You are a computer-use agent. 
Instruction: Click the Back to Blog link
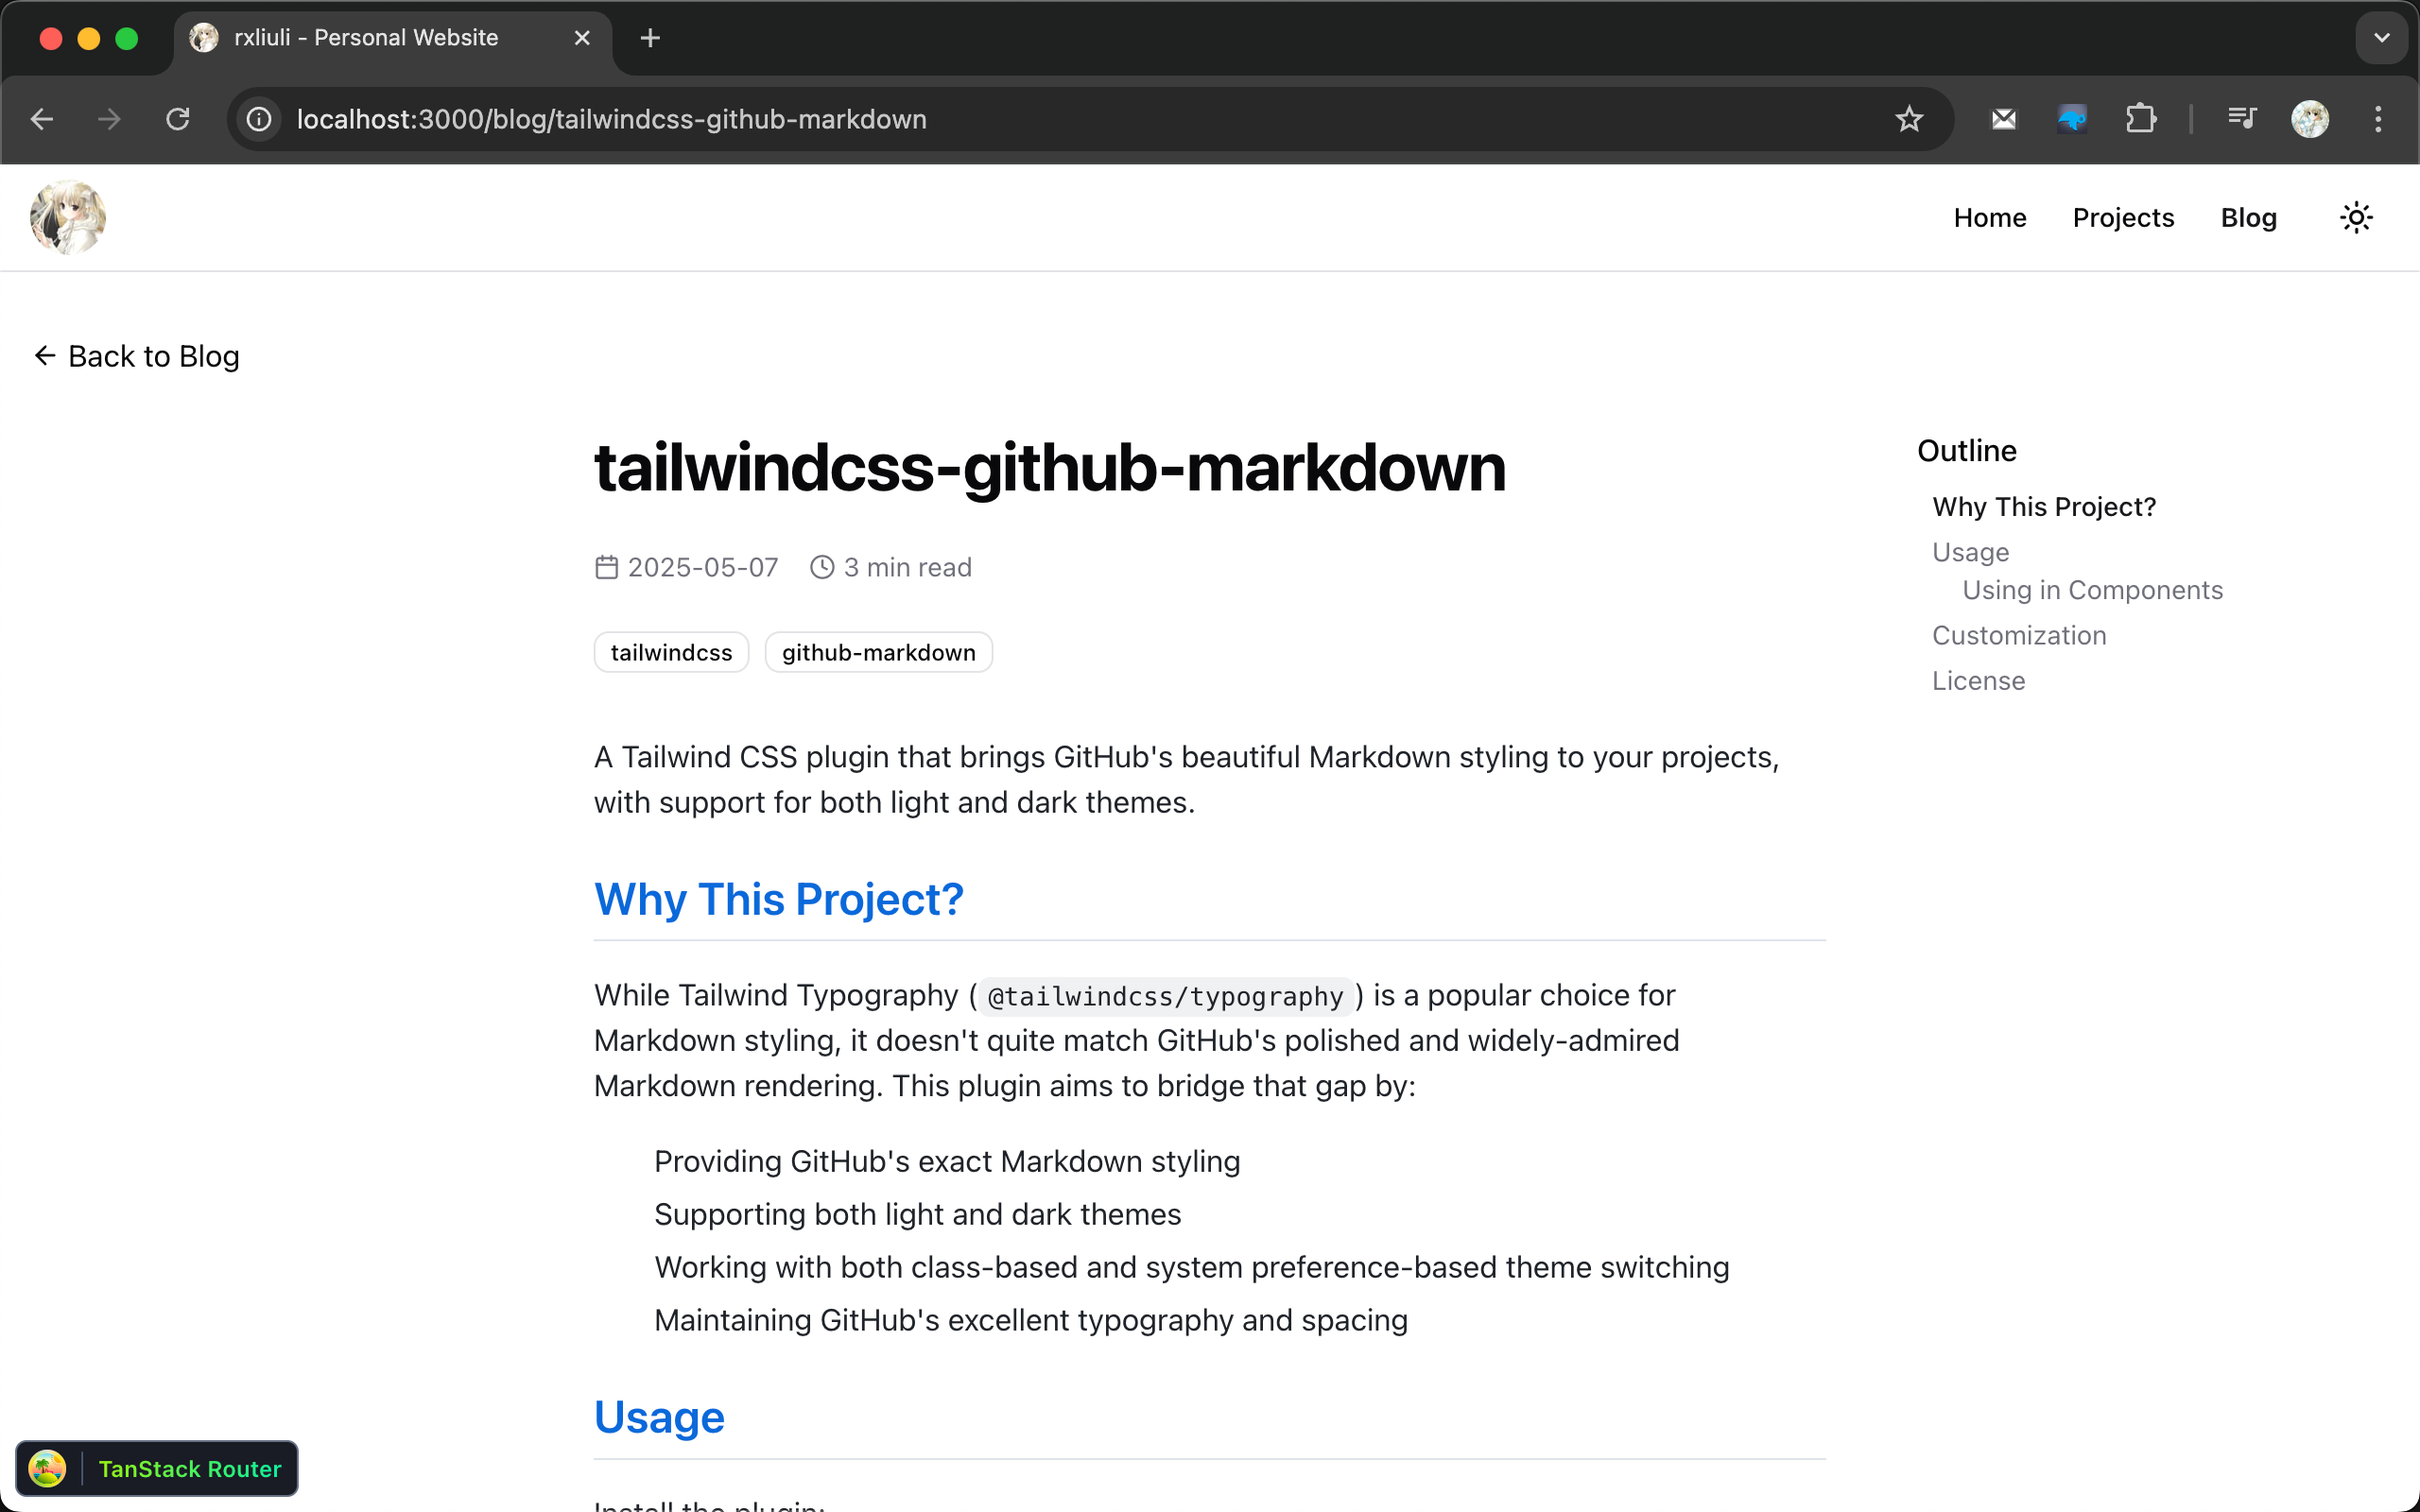pyautogui.click(x=138, y=356)
